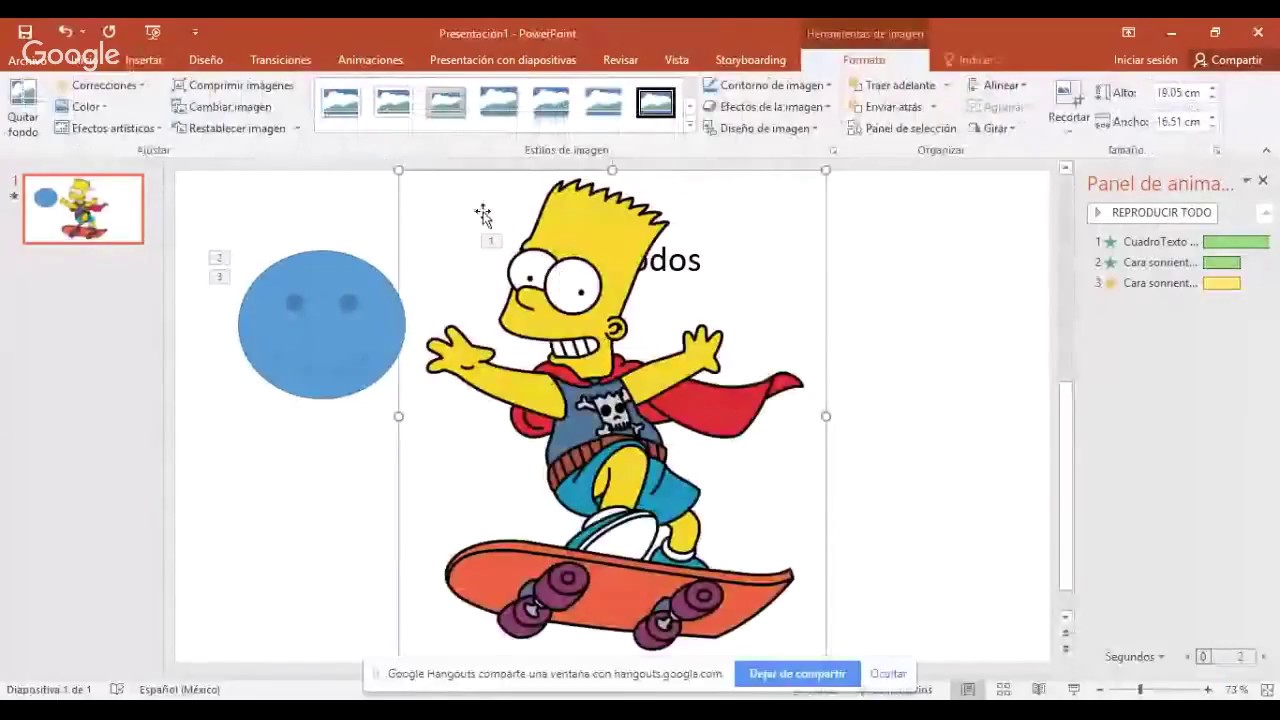Undo the last action
Viewport: 1280px width, 720px height.
(x=65, y=32)
